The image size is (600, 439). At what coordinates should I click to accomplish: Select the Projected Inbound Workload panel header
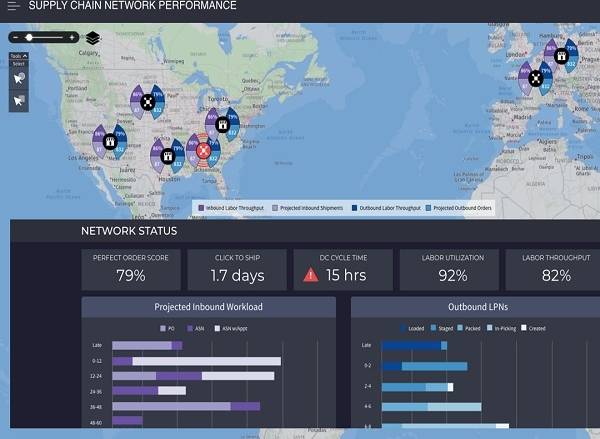pos(208,307)
